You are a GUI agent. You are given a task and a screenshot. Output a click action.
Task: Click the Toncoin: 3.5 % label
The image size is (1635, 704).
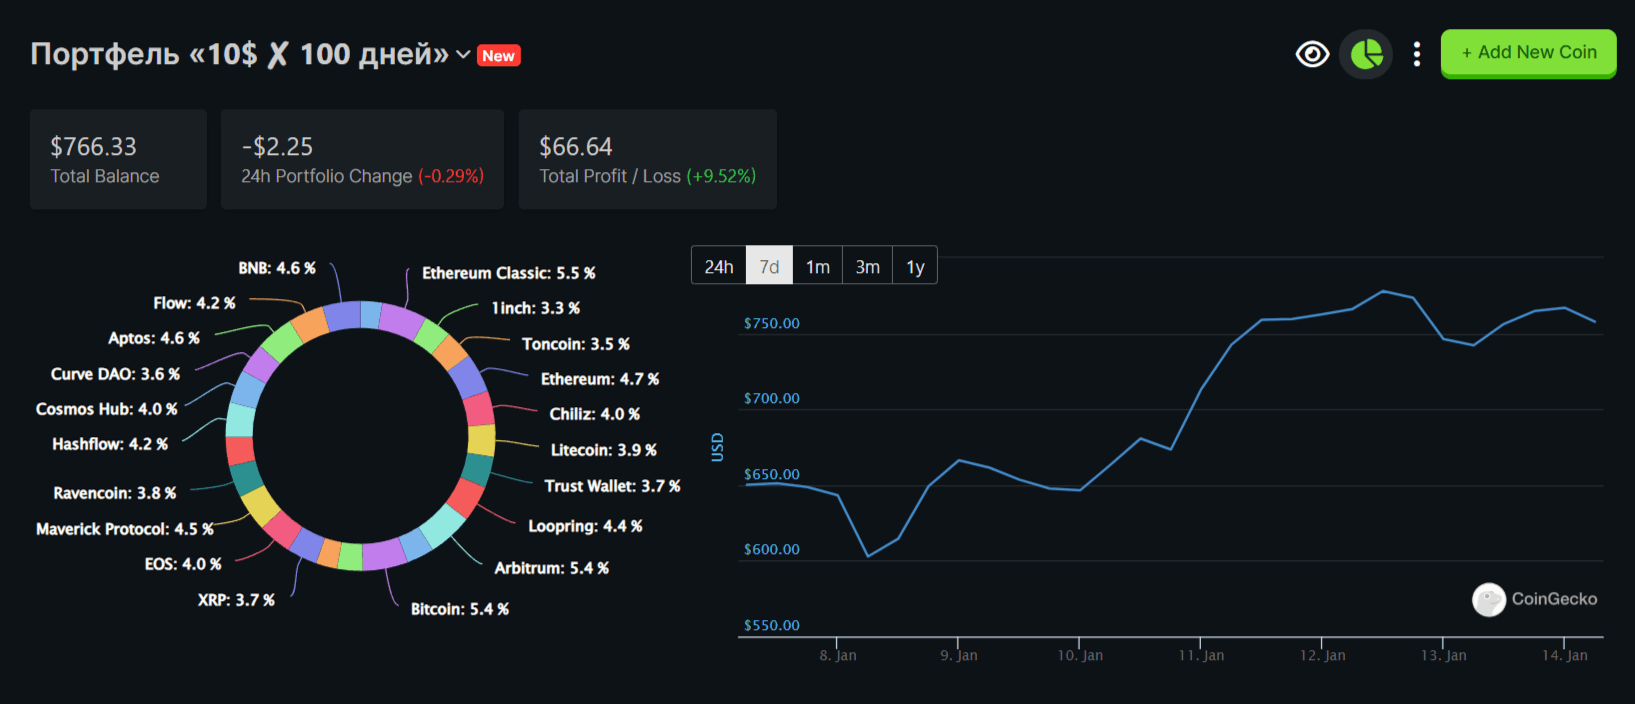[576, 344]
